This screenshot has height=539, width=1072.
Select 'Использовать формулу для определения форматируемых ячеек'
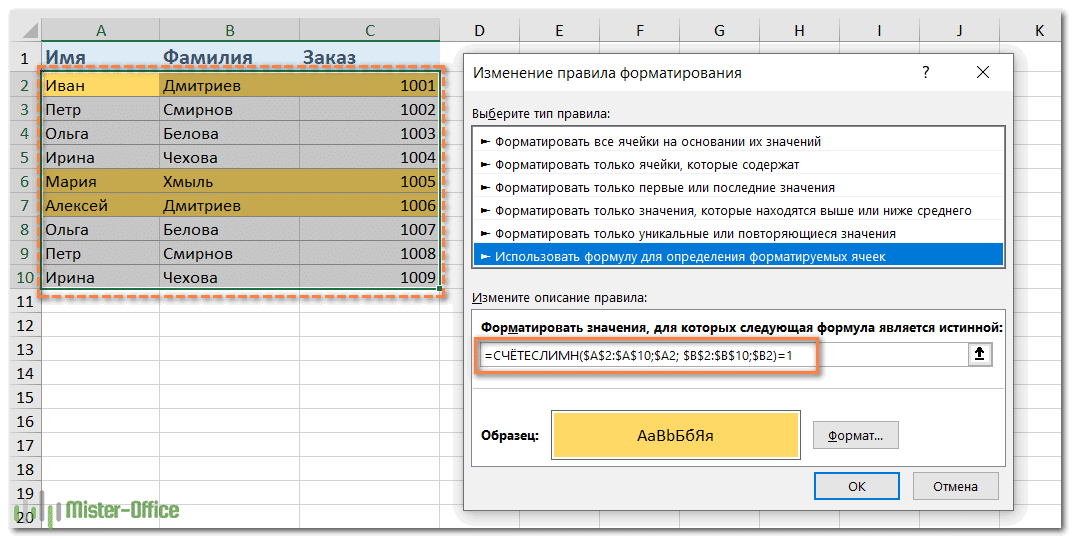tap(690, 256)
